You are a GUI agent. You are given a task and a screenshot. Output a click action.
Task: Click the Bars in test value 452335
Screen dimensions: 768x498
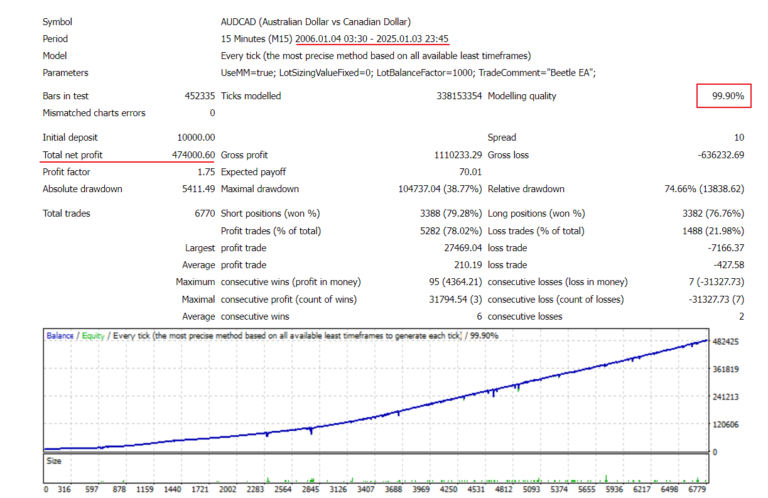click(195, 96)
